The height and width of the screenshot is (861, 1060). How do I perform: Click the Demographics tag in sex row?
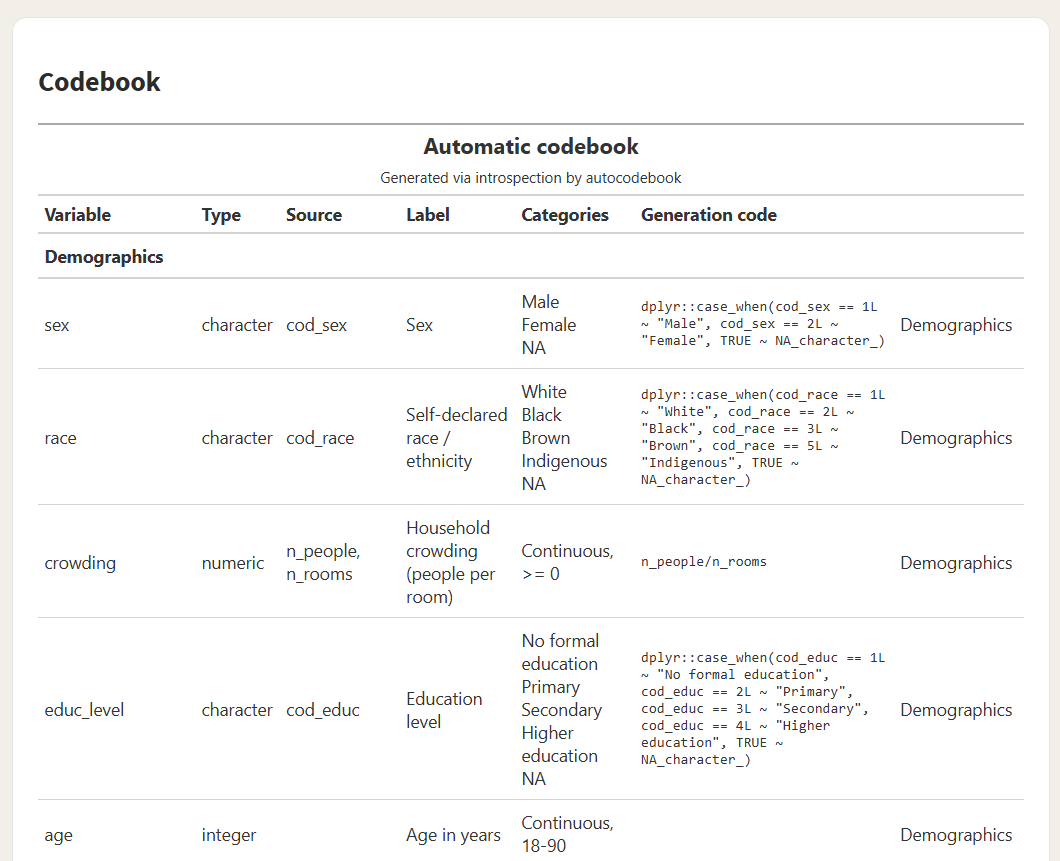click(956, 325)
